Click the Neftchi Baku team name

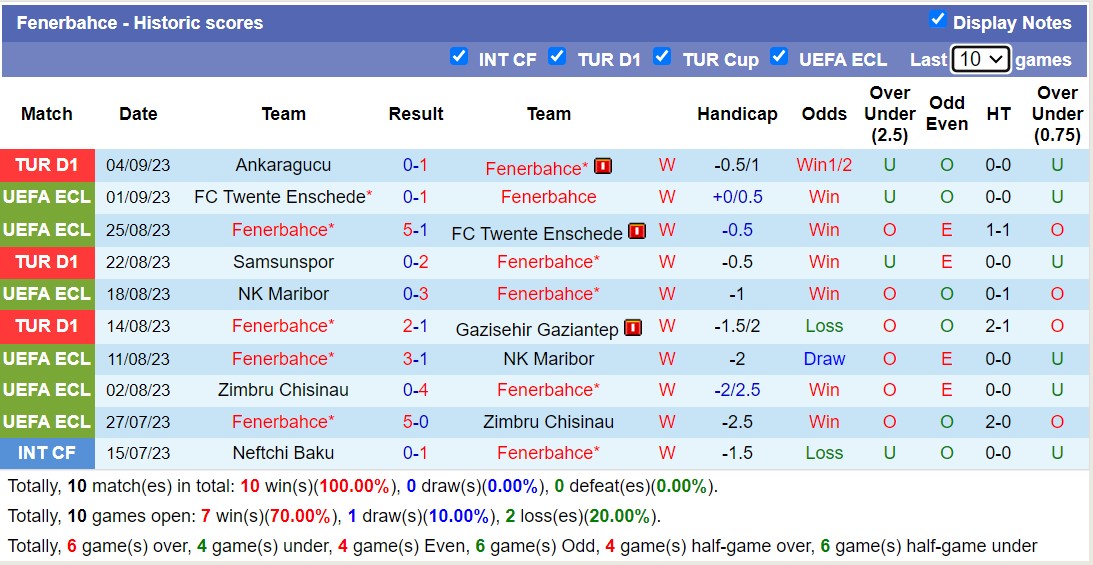pos(283,453)
